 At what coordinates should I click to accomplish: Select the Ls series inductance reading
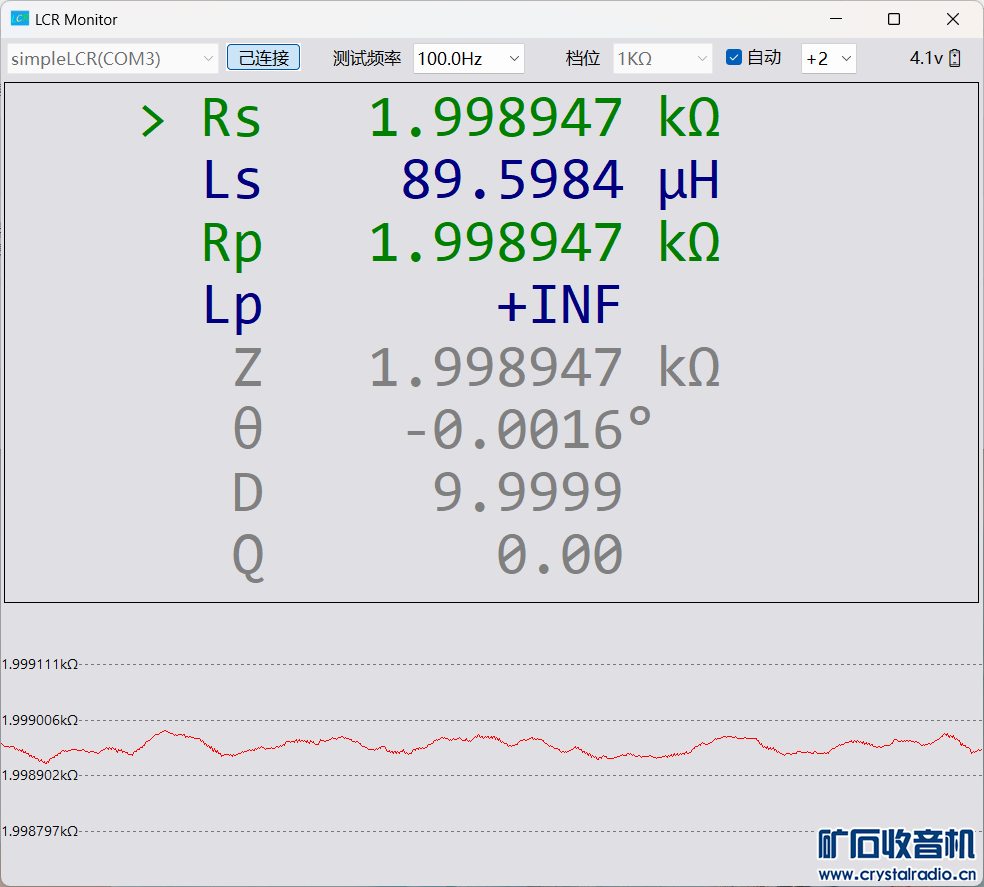tap(512, 181)
